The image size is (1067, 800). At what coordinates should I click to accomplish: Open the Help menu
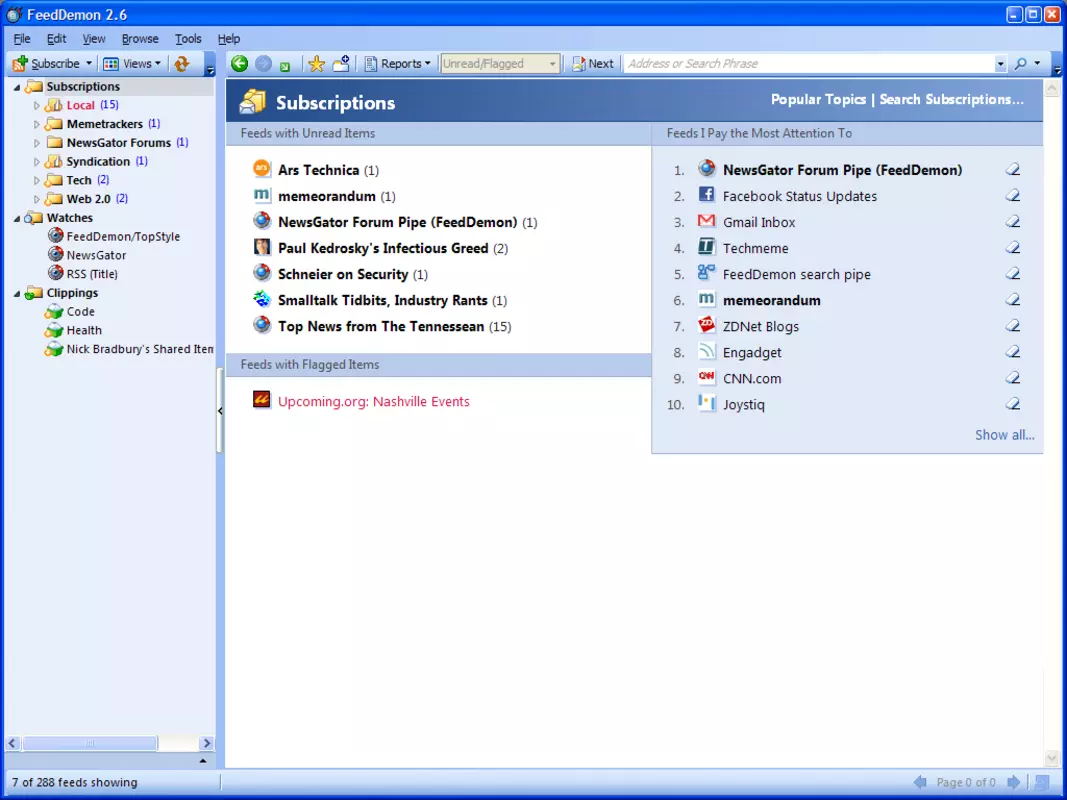pyautogui.click(x=229, y=39)
